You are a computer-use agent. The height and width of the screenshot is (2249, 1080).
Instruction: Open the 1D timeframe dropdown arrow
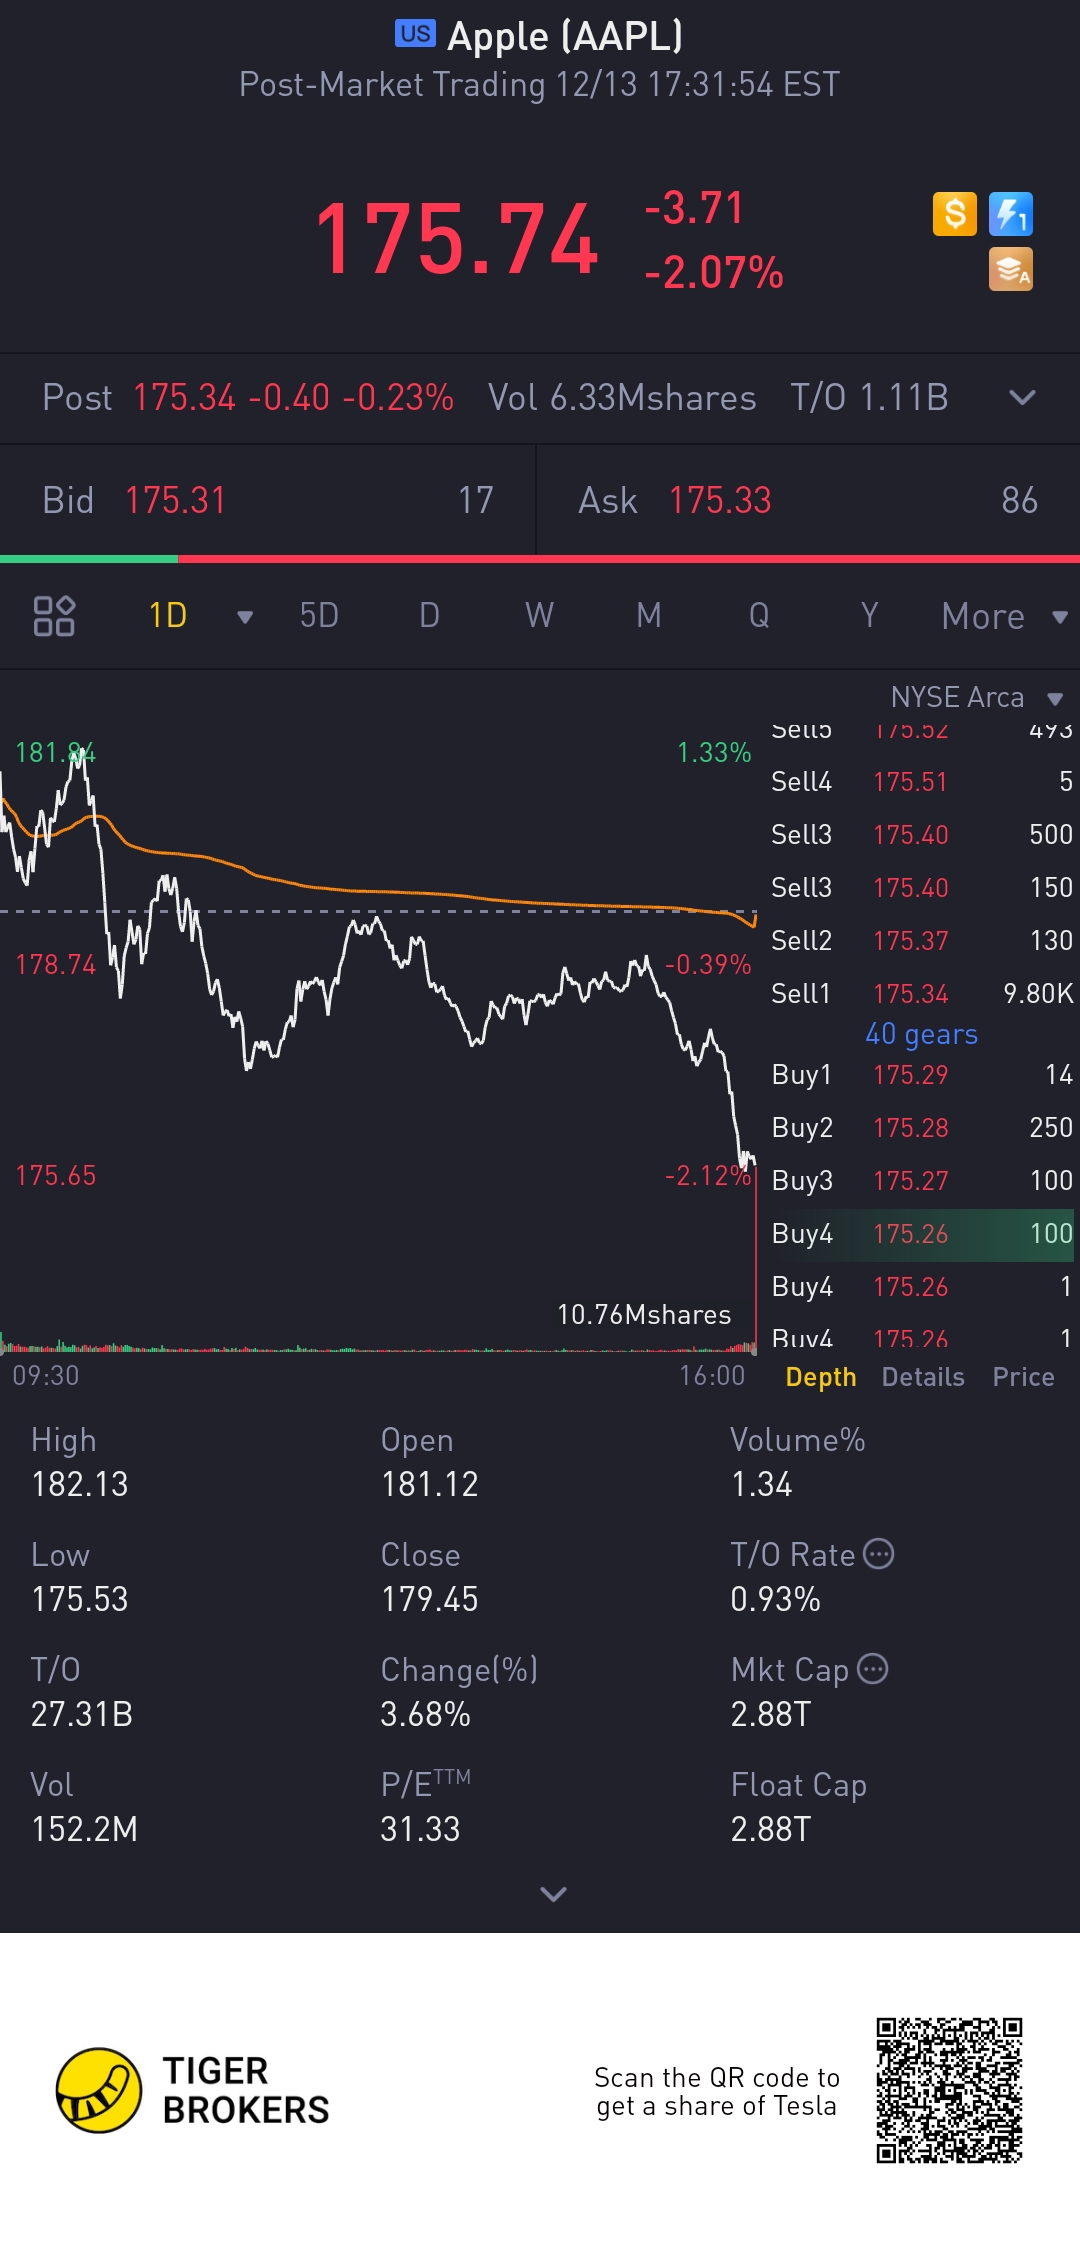point(244,617)
